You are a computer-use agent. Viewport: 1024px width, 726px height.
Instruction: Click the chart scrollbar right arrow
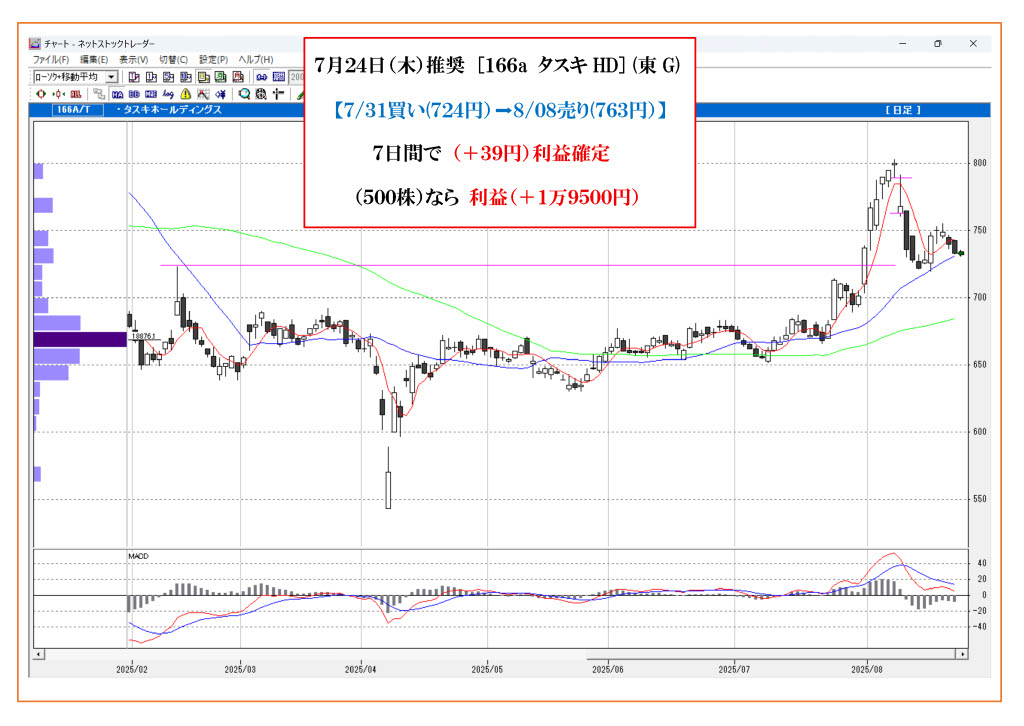pos(962,654)
